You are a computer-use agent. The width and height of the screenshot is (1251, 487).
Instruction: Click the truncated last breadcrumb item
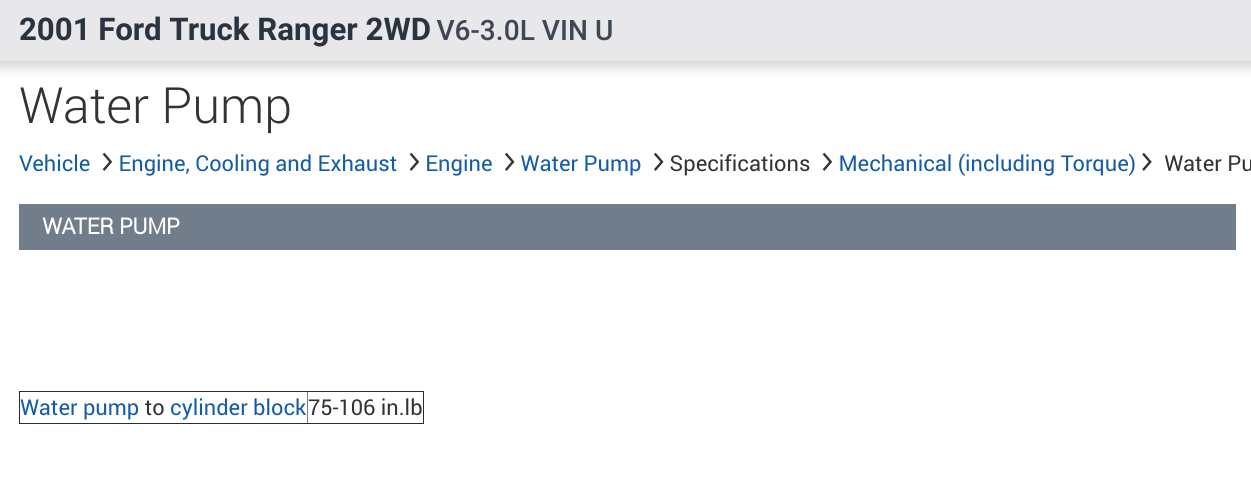click(x=1207, y=164)
